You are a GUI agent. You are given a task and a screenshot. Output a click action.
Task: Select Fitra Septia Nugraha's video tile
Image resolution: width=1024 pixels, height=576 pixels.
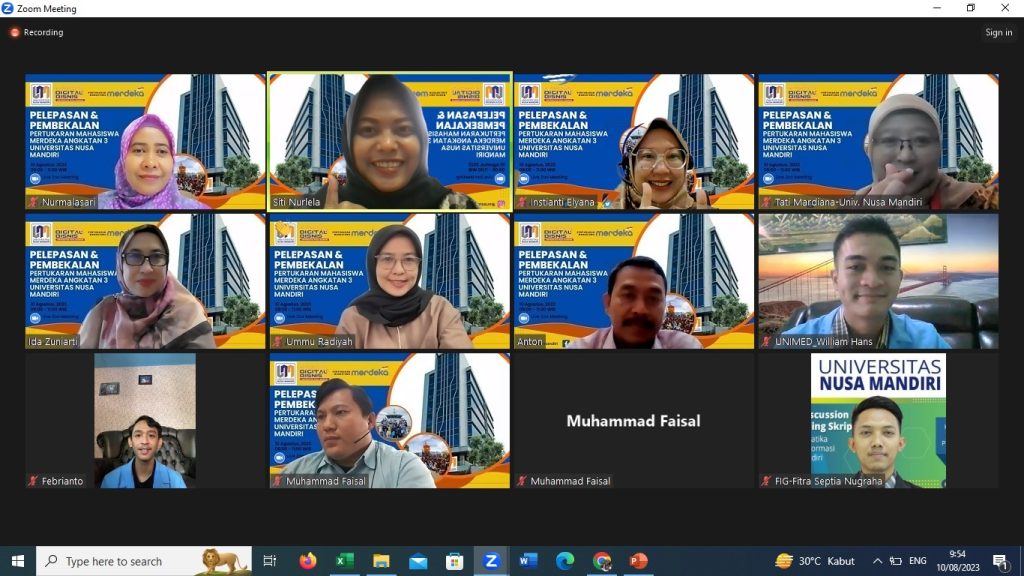[878, 421]
